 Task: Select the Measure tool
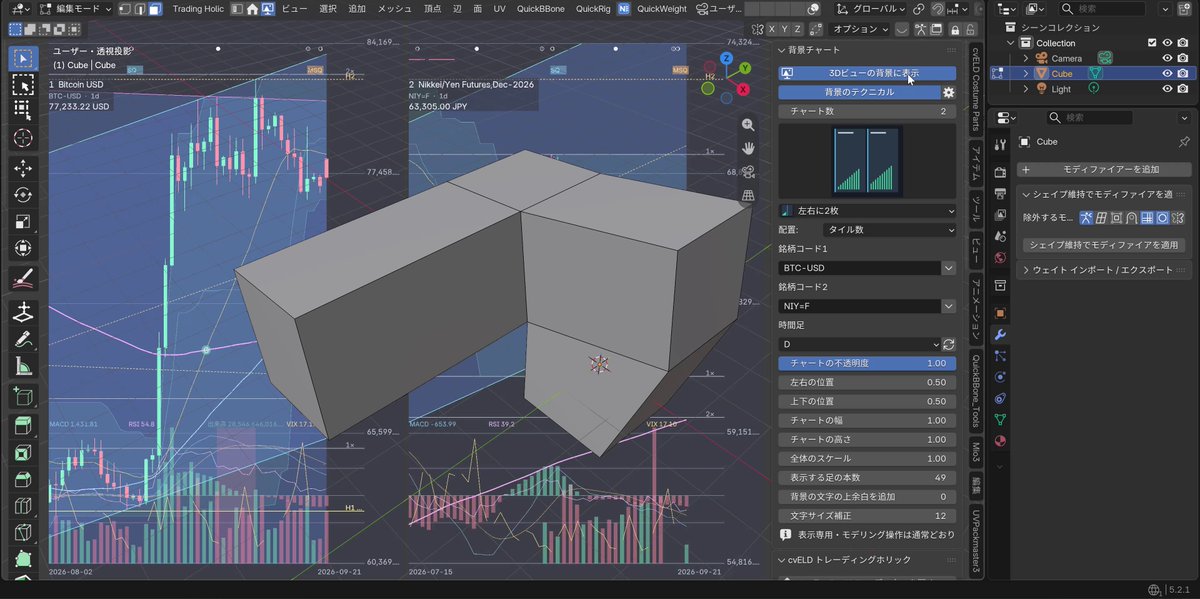click(23, 366)
